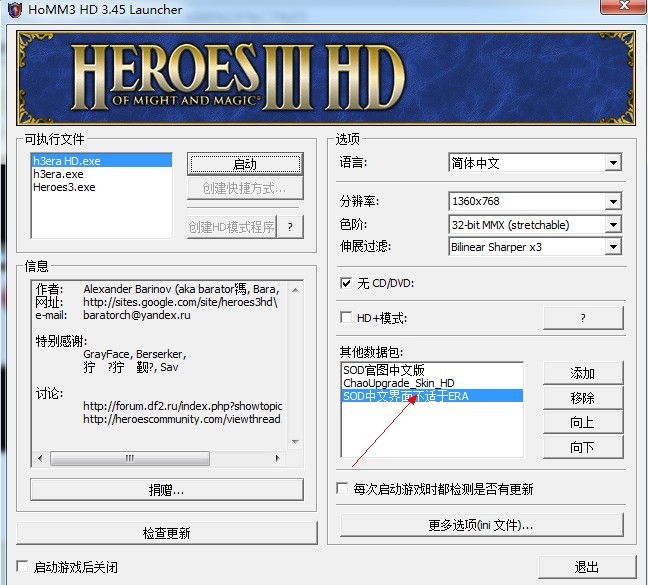Click info panel scroll right arrow
The height and width of the screenshot is (585, 648).
[x=277, y=458]
